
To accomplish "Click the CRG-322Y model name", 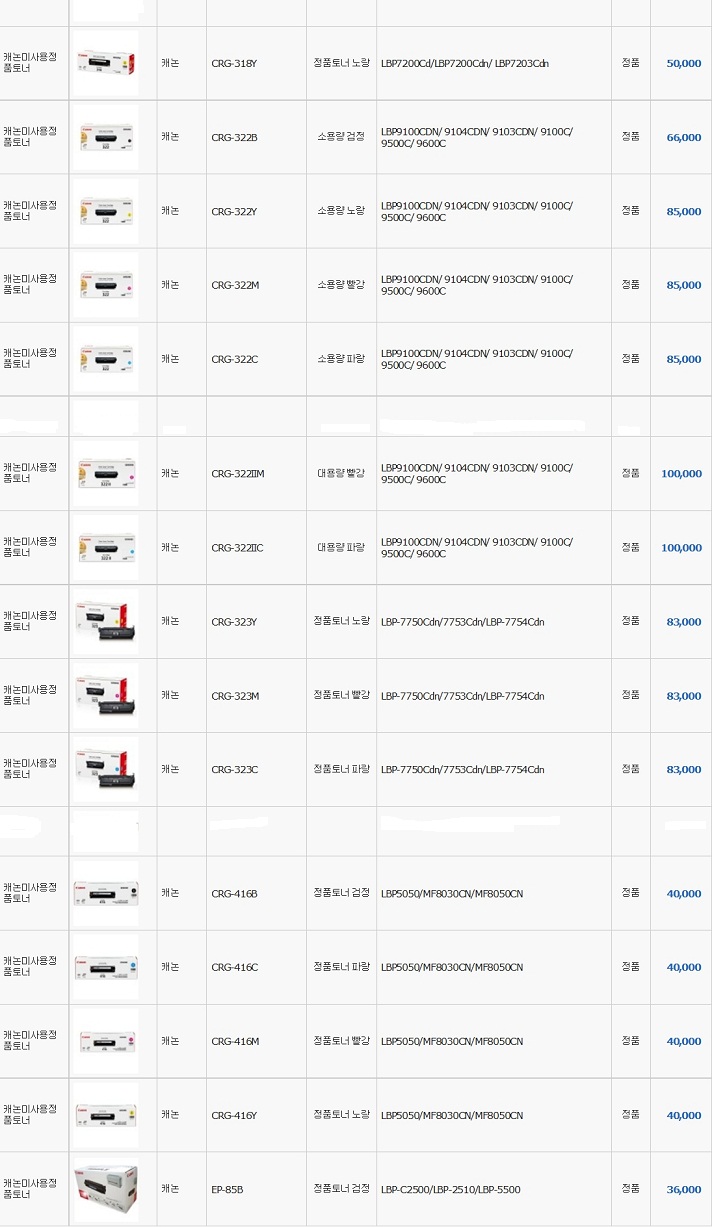I will (234, 211).
